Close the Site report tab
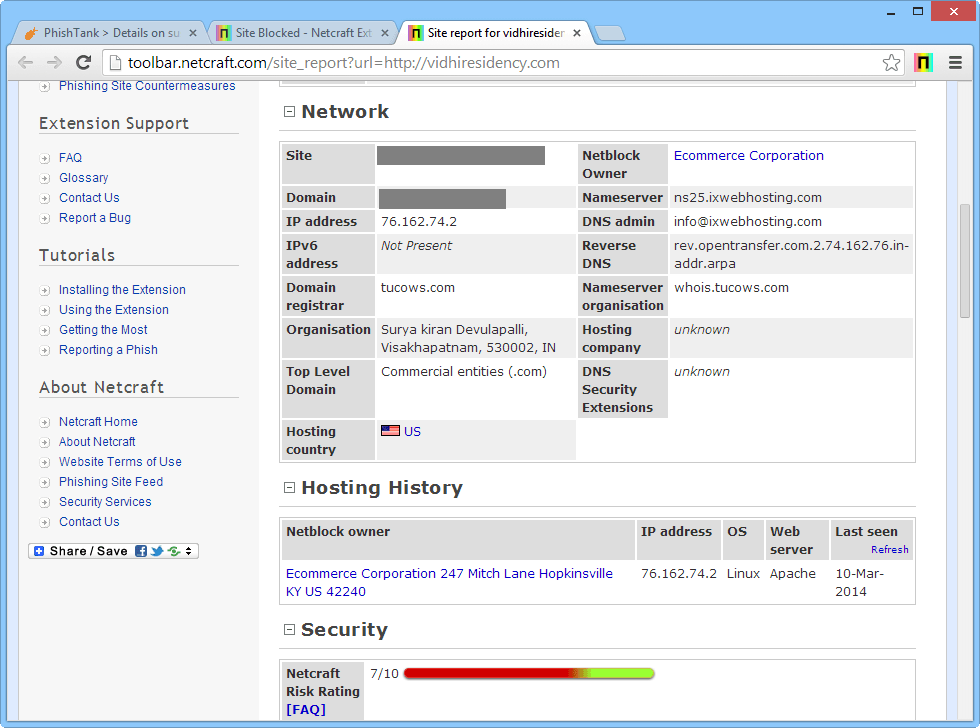The width and height of the screenshot is (980, 728). pos(577,33)
